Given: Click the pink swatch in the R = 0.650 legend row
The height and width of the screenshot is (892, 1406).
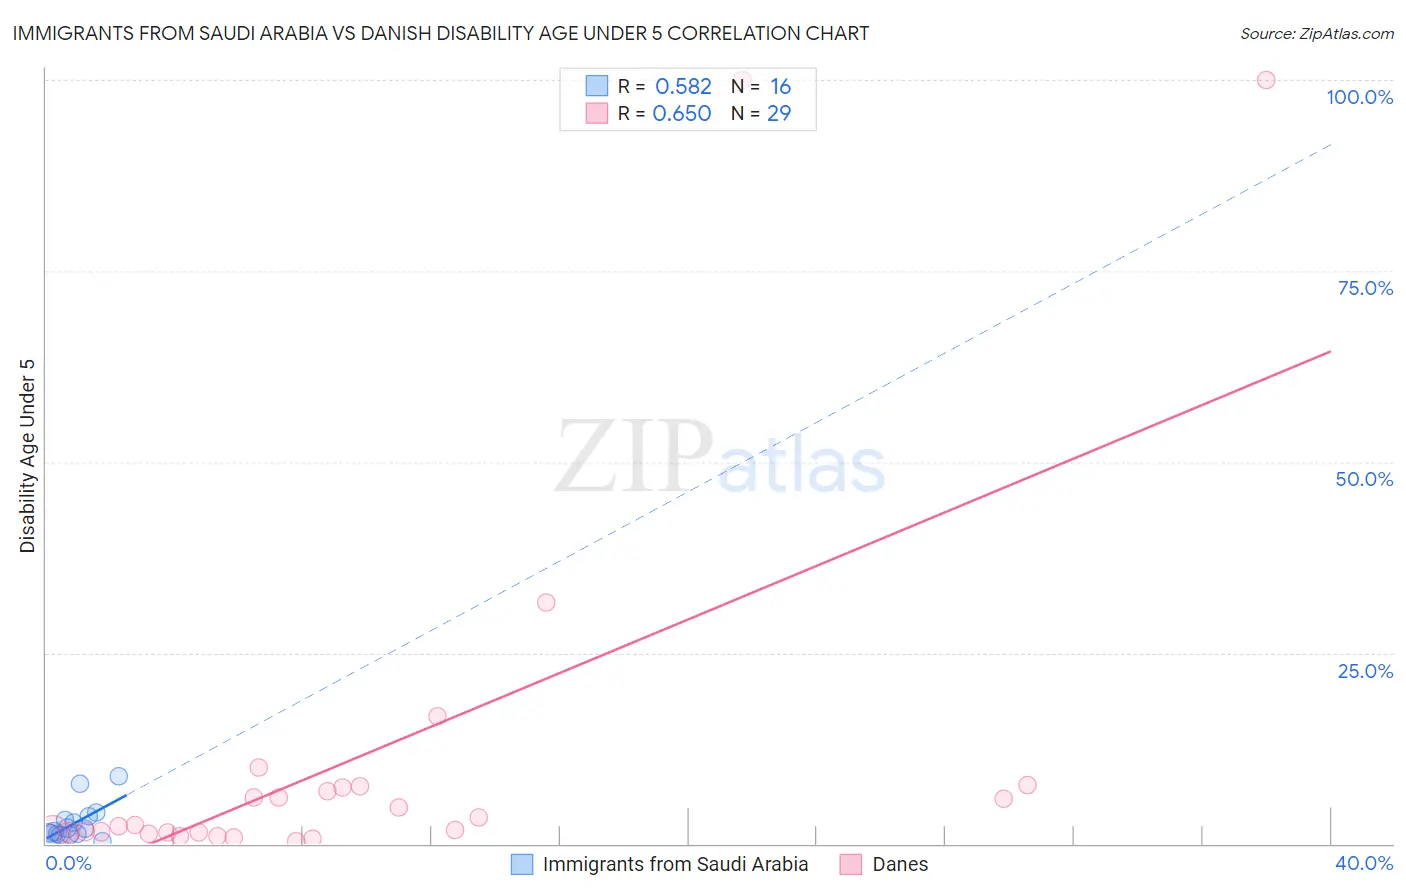Looking at the screenshot, I should coord(597,113).
